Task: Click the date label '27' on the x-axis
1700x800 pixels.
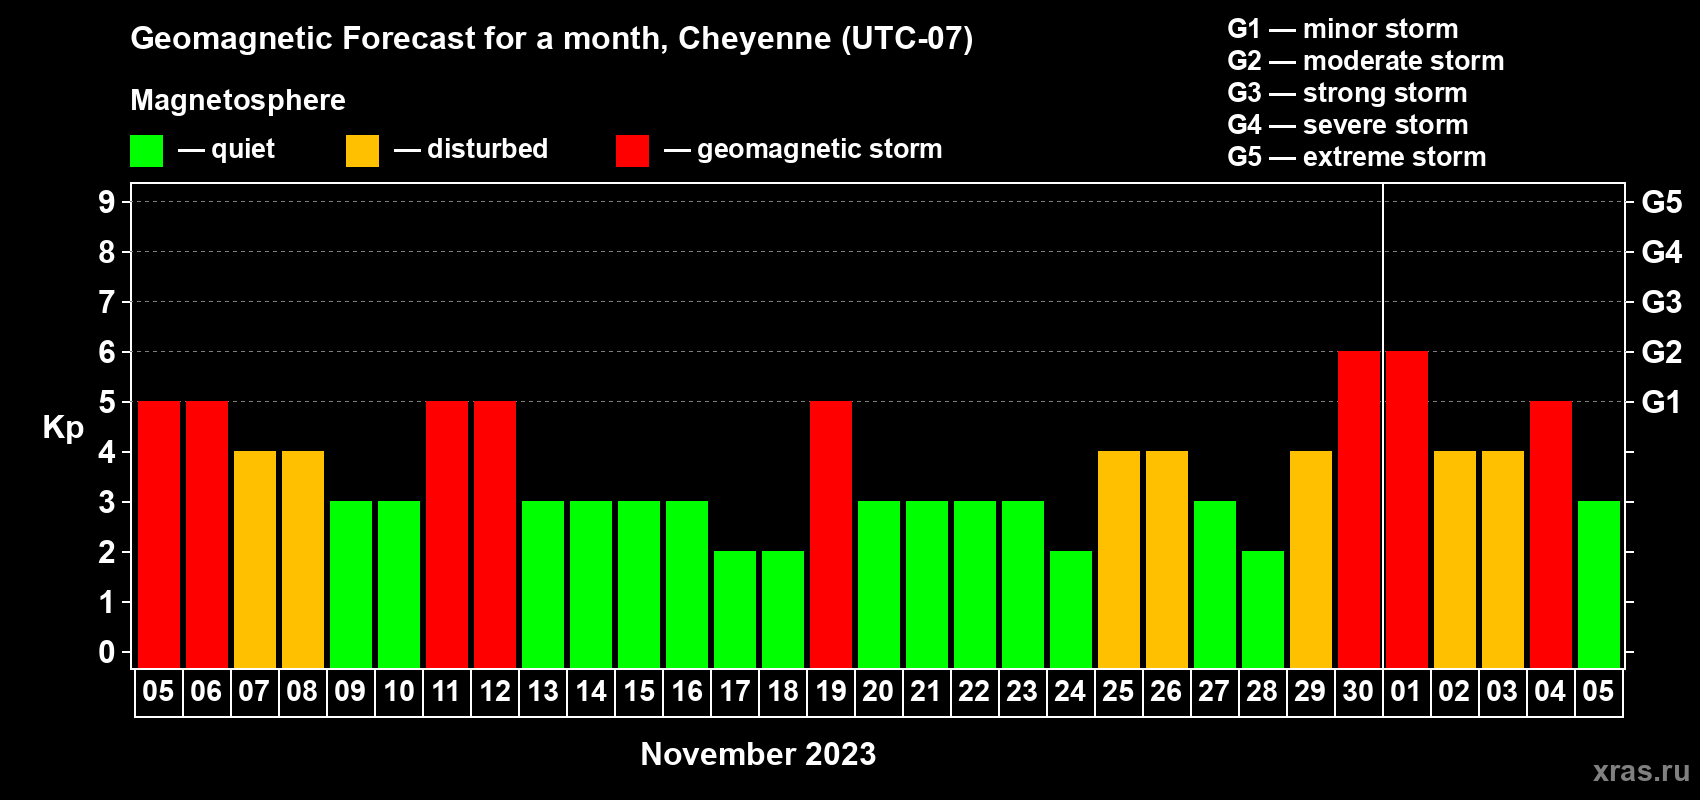Action: pyautogui.click(x=1214, y=691)
